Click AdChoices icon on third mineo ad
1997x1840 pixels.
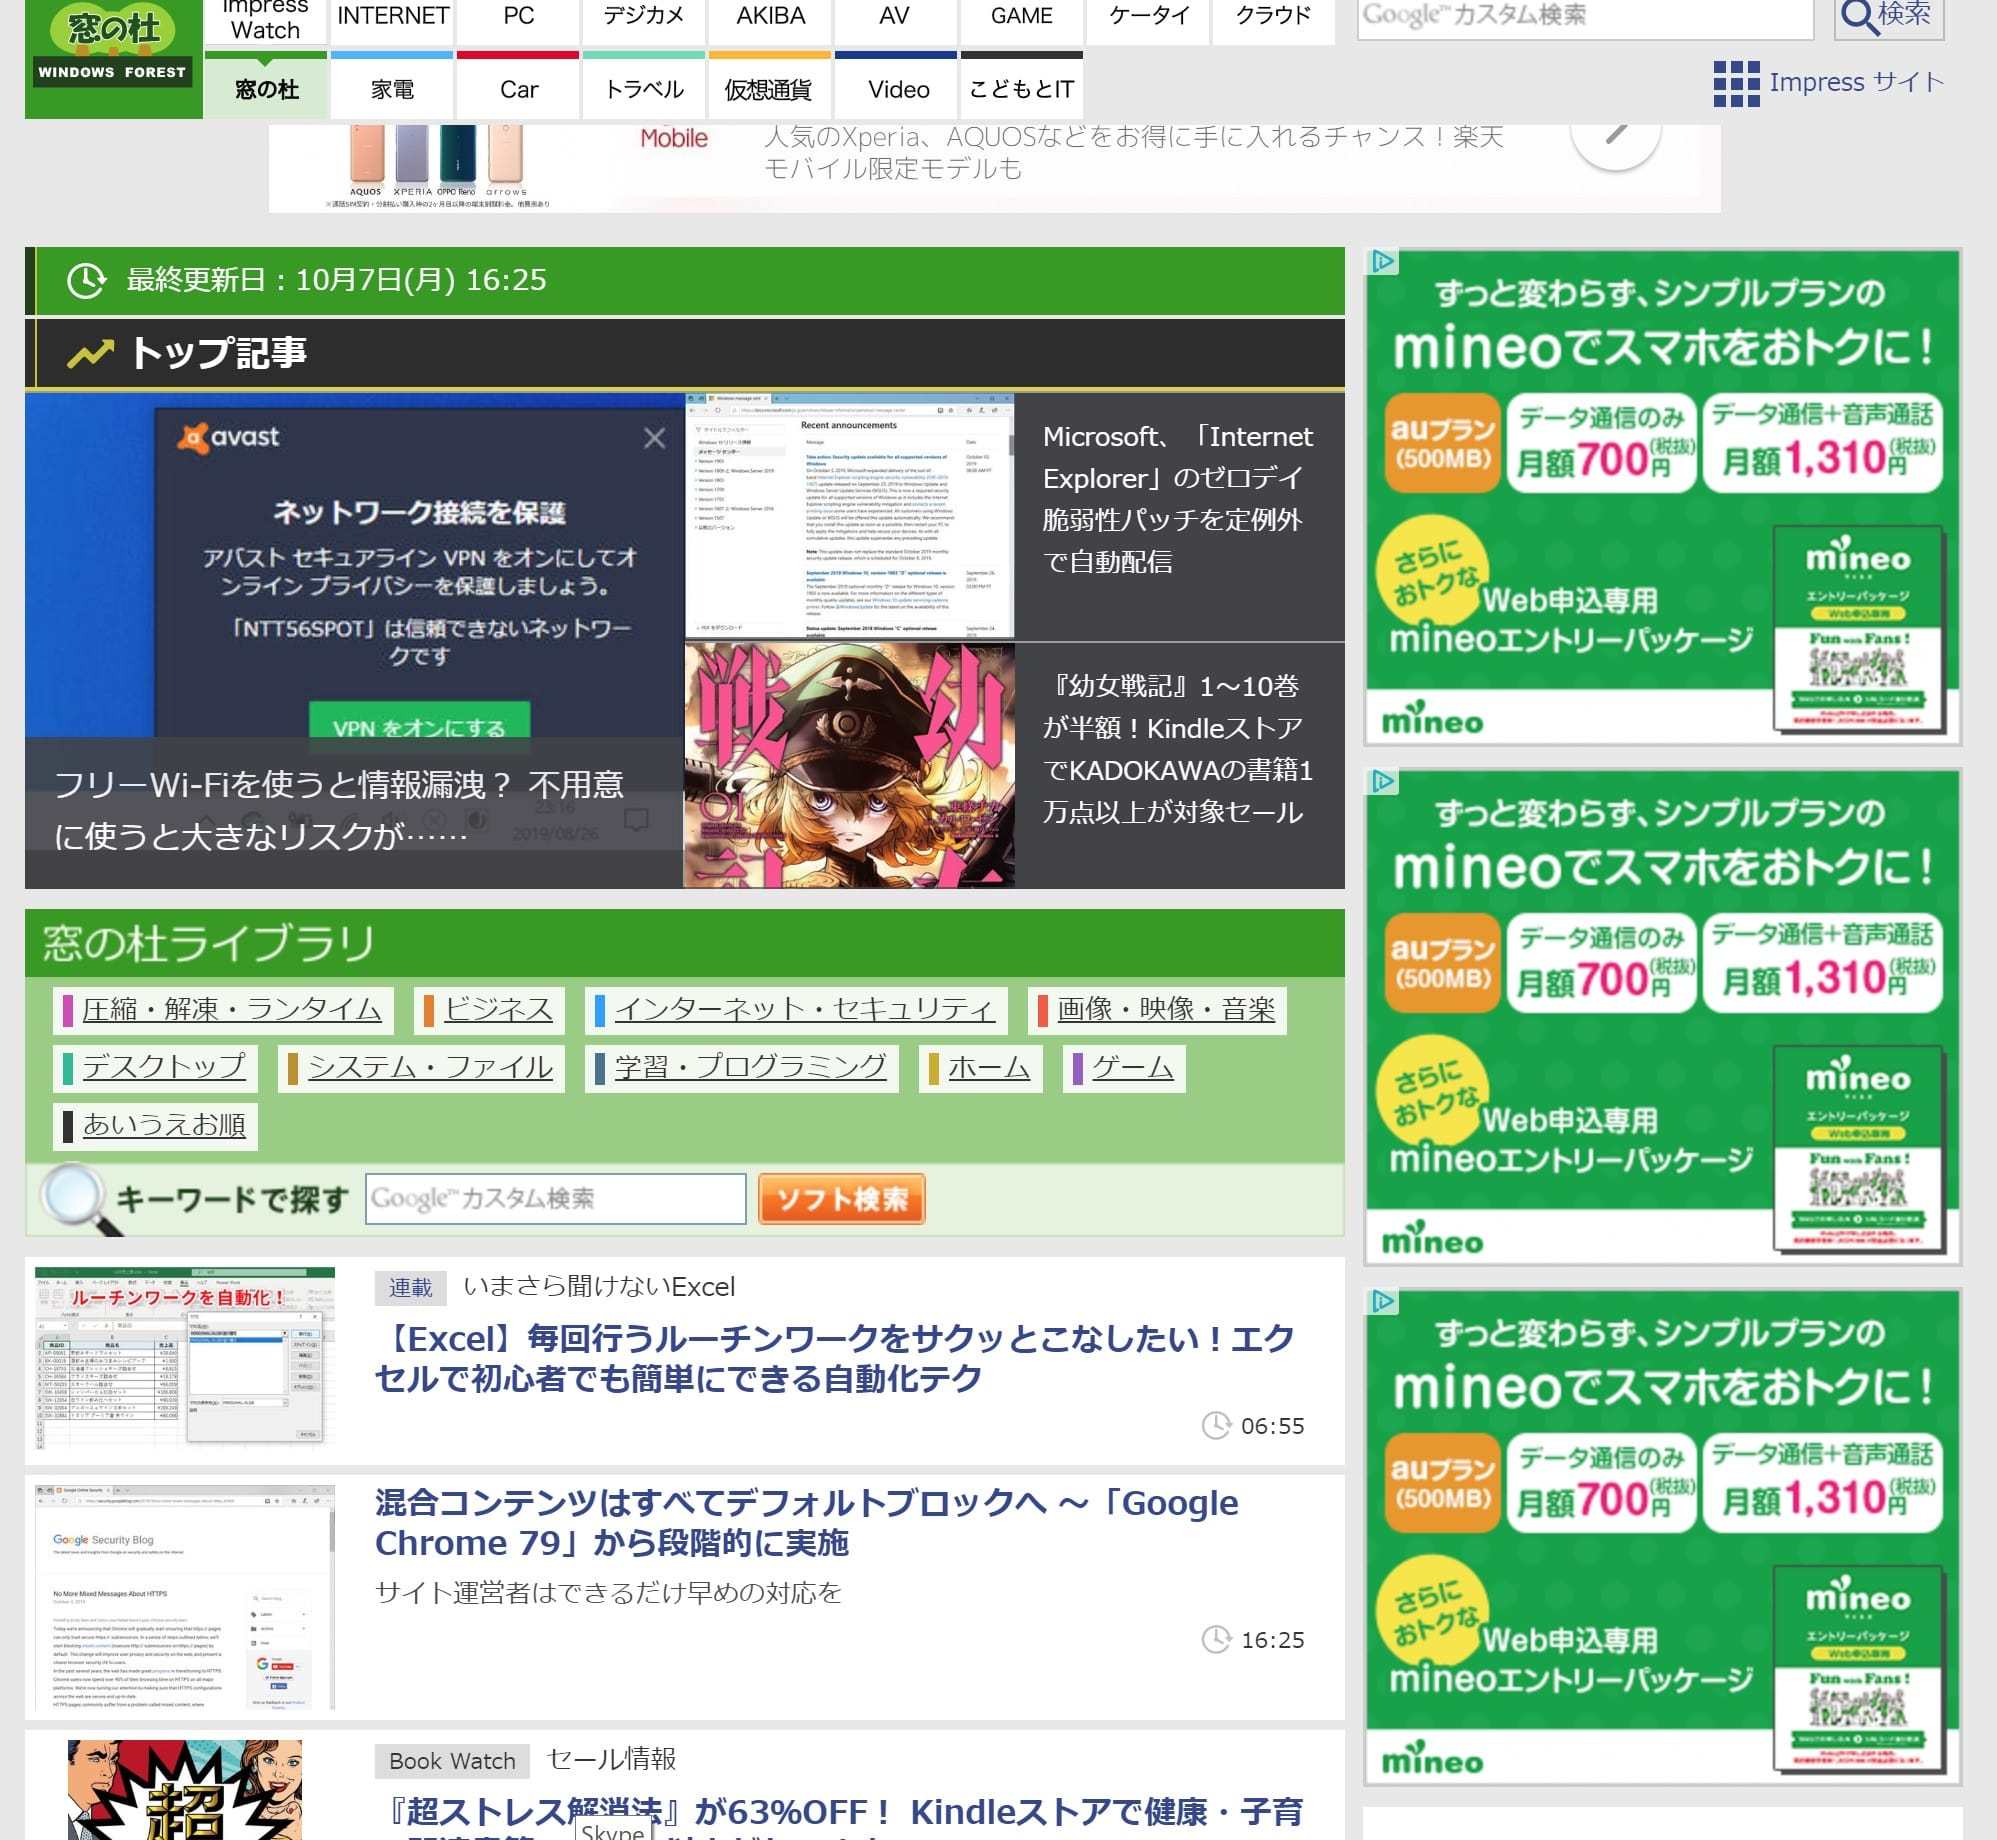coord(1383,1301)
